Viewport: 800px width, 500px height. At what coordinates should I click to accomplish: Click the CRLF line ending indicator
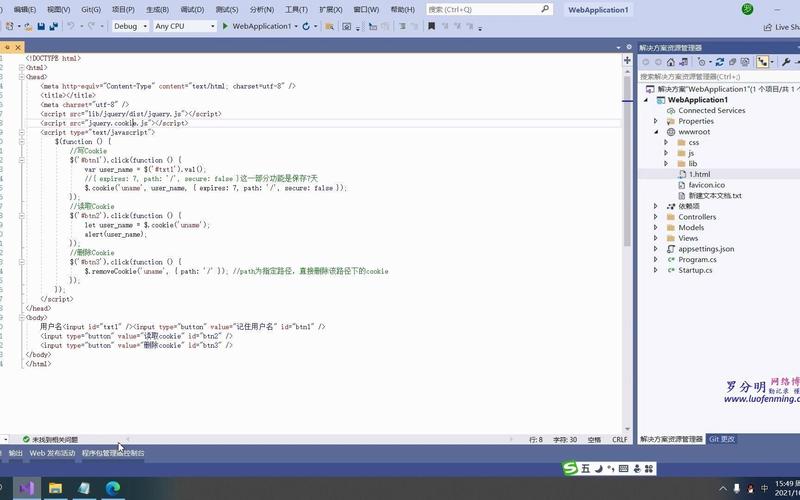click(x=619, y=439)
